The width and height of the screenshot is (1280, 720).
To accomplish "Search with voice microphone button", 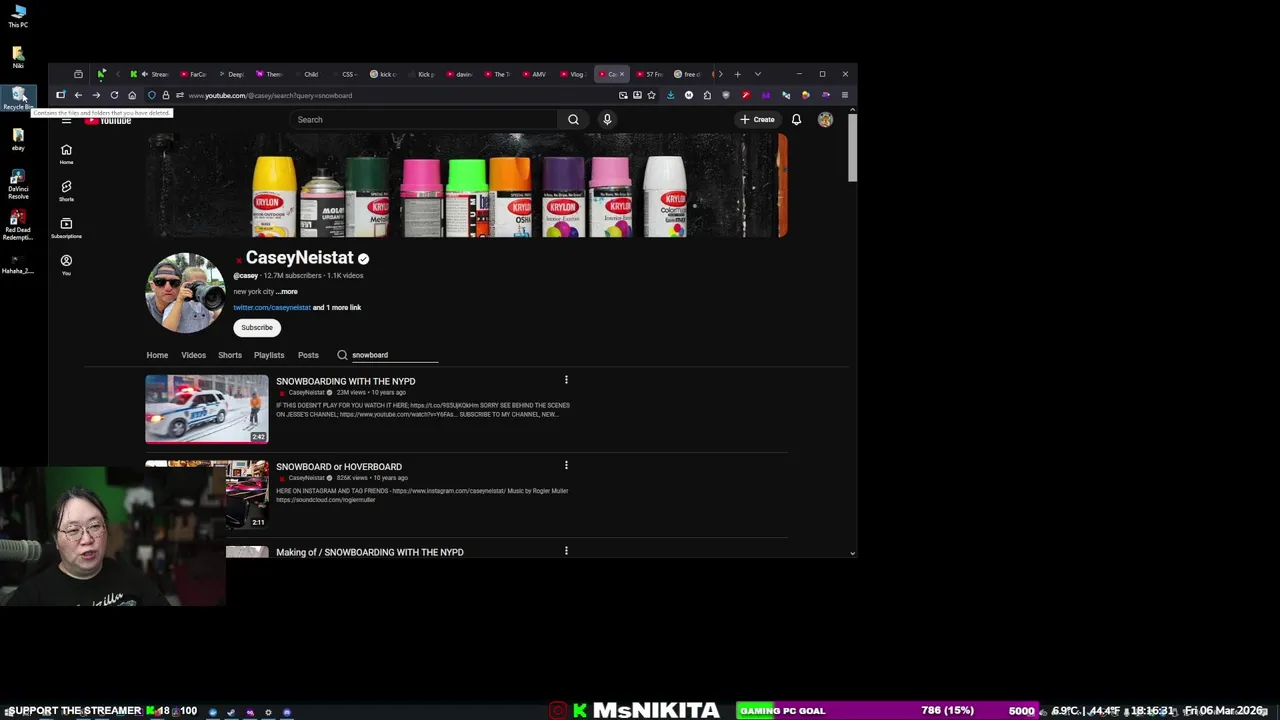I will click(607, 120).
